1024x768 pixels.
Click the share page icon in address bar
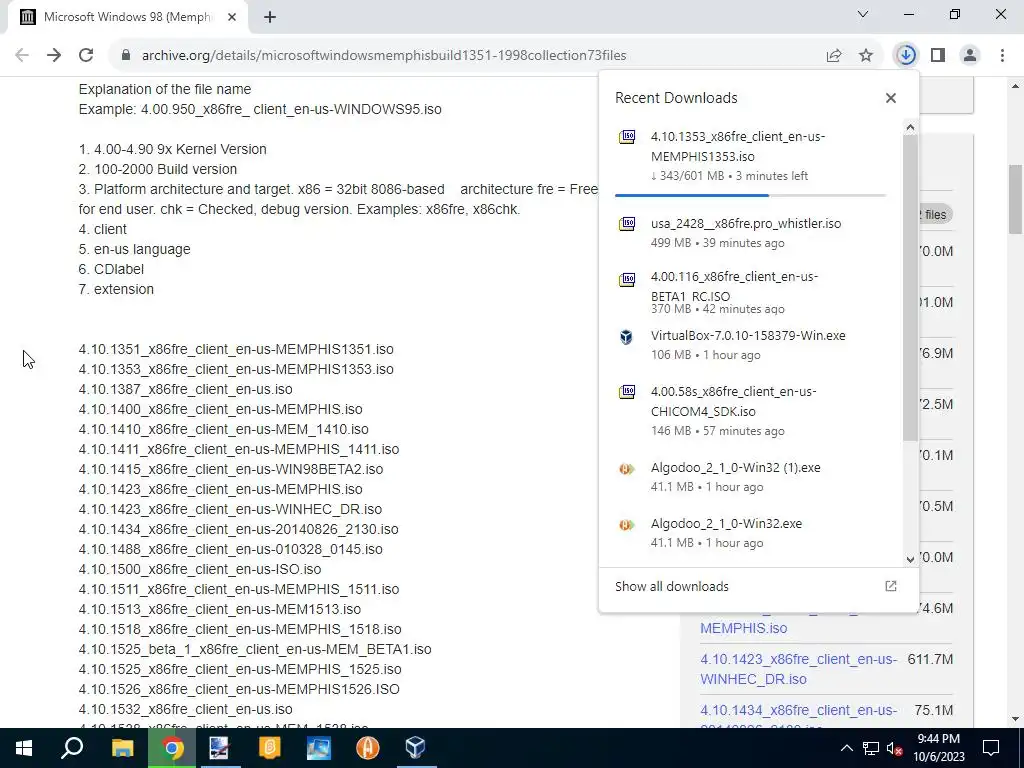(834, 56)
